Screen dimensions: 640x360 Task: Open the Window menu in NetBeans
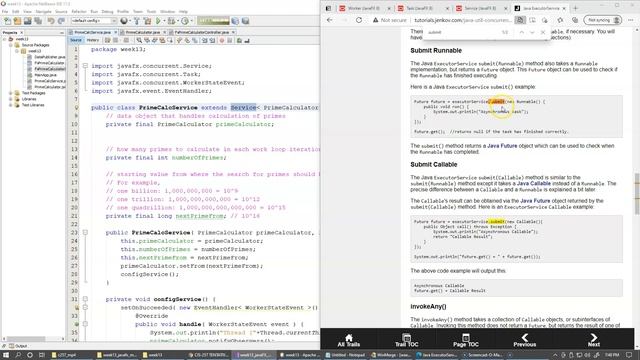point(167,11)
